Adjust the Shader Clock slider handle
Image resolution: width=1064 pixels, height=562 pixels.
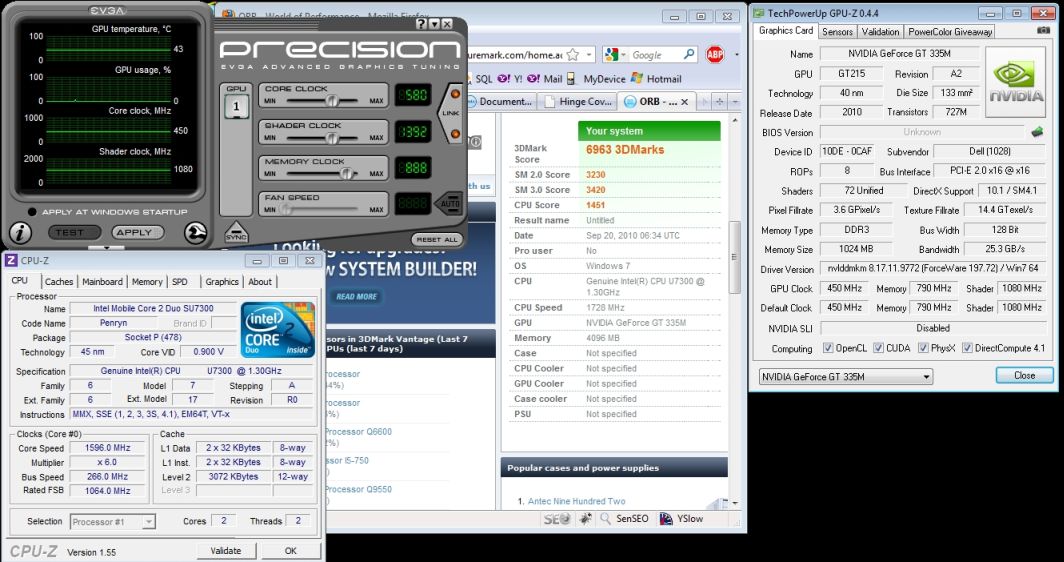point(332,138)
